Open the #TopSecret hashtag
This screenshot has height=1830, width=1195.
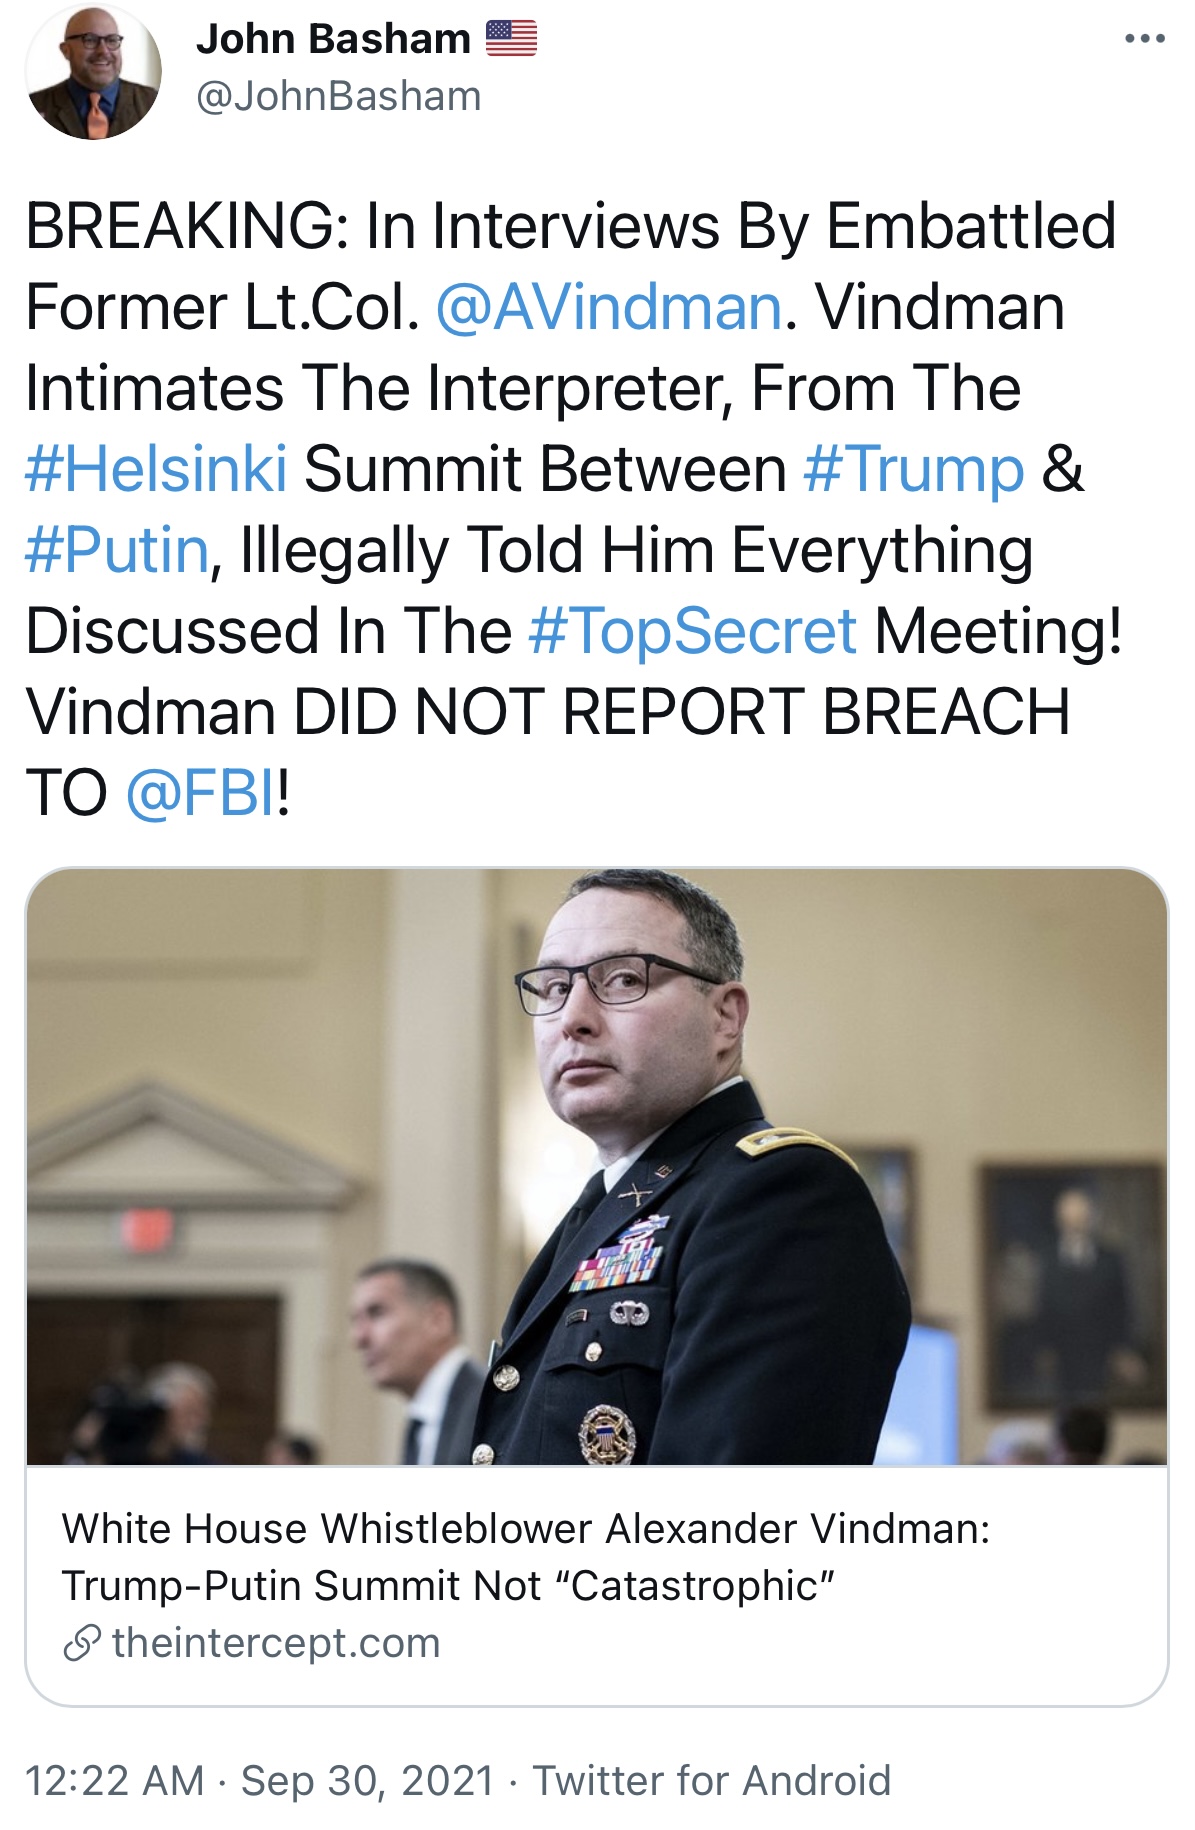[692, 631]
